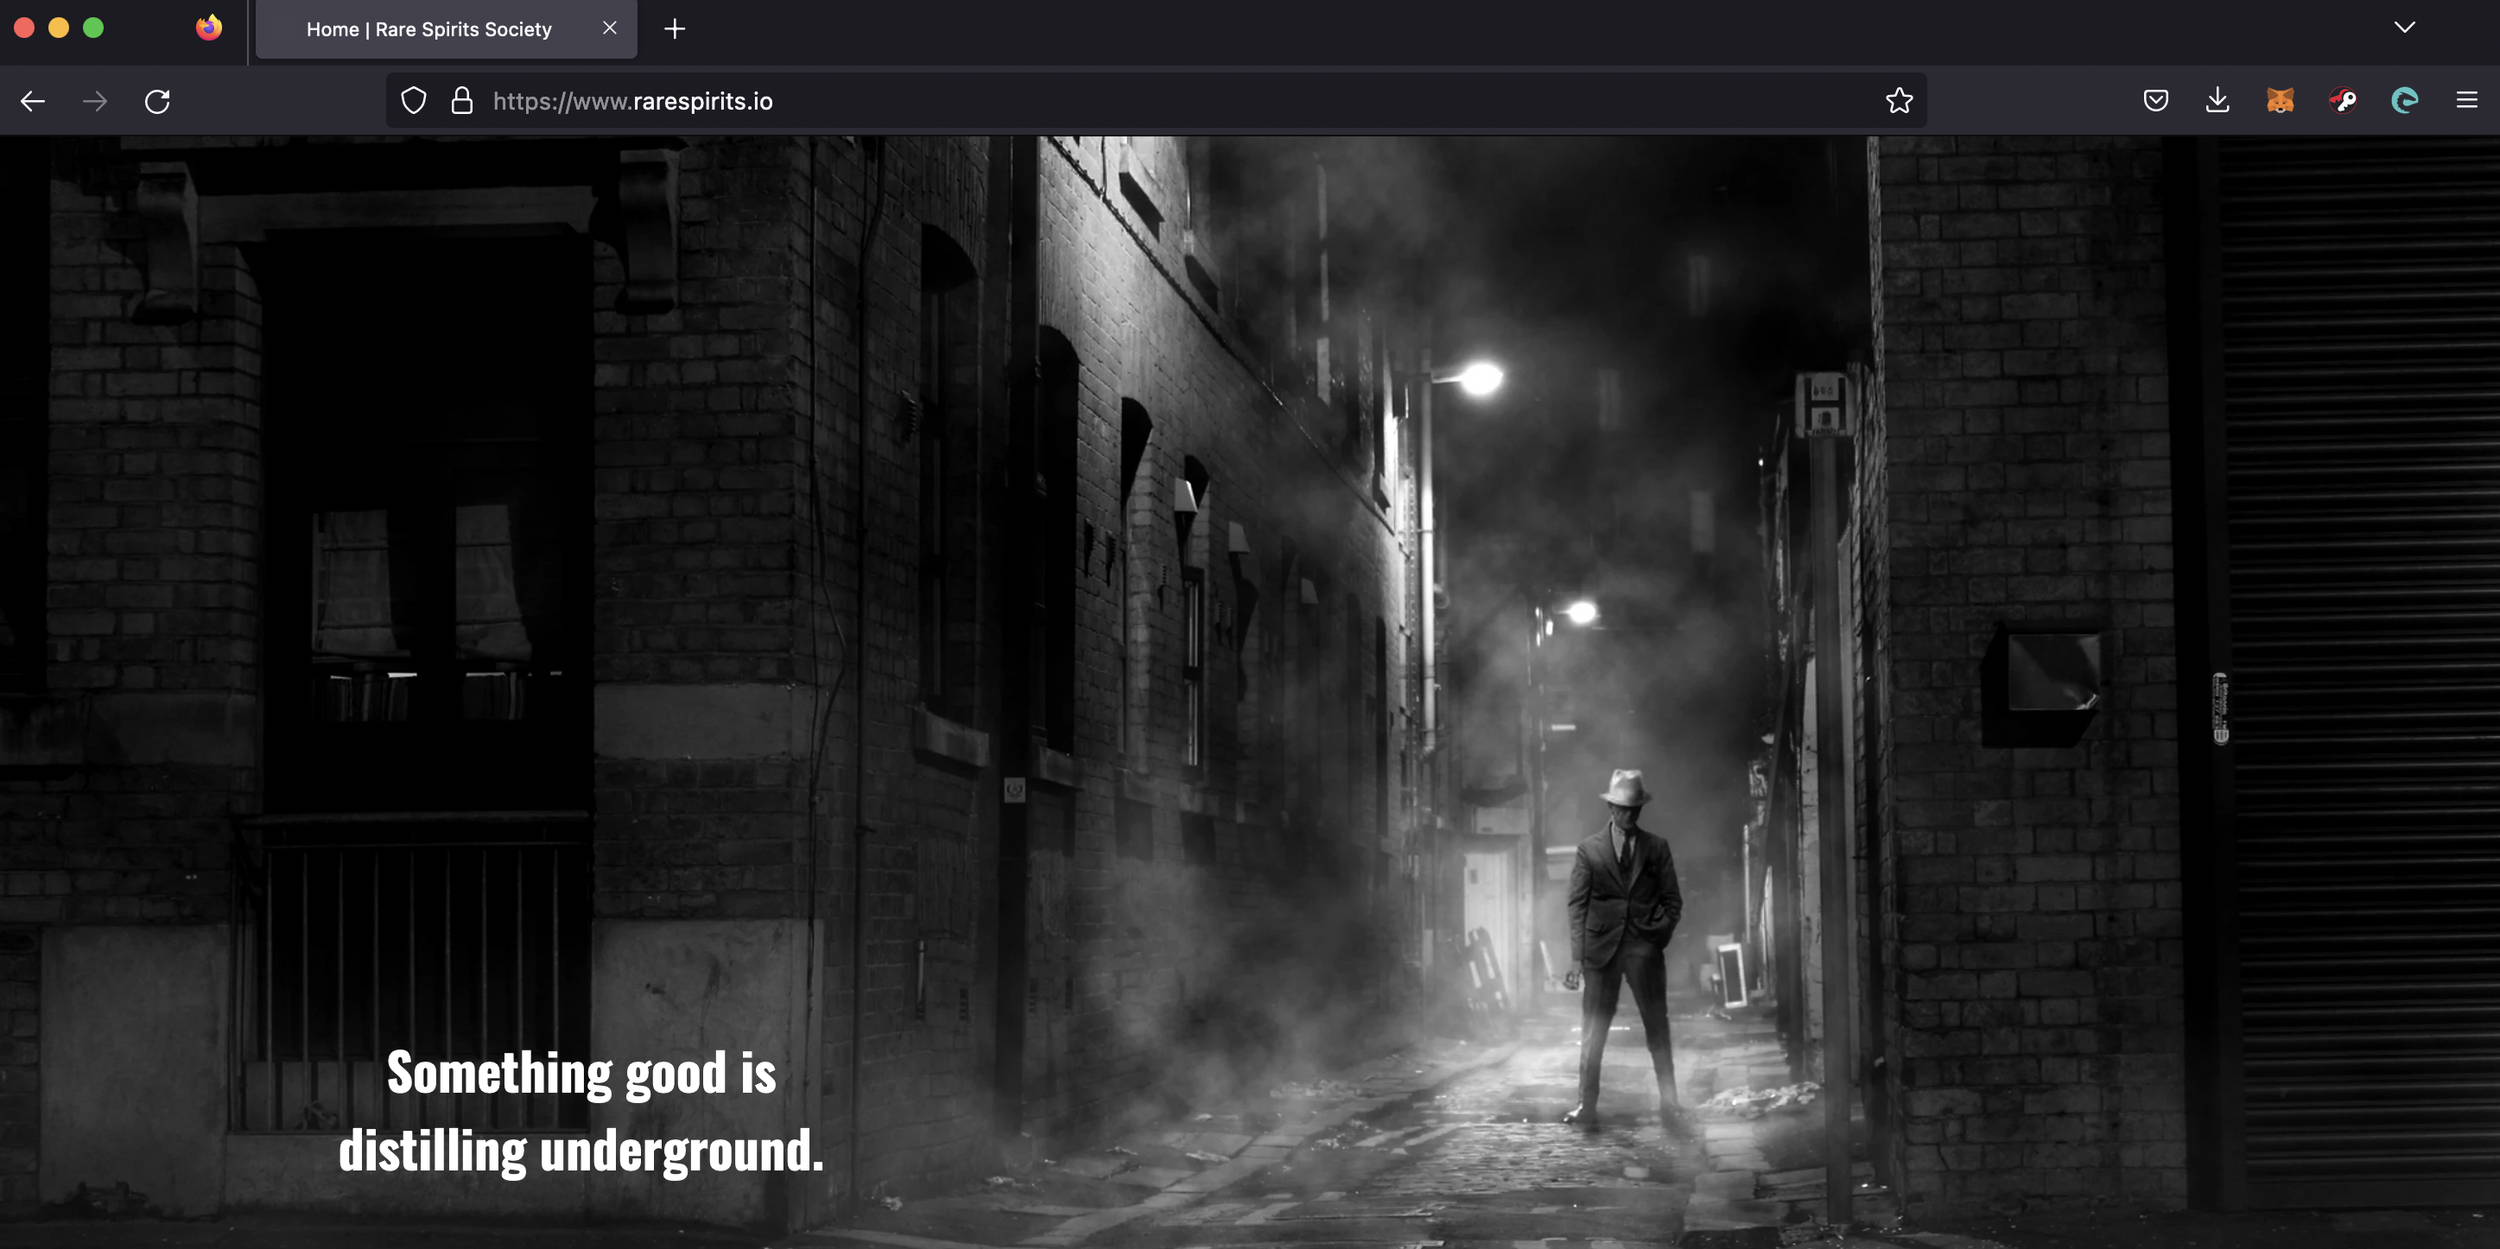Open the tracking protection shield panel

[x=413, y=101]
